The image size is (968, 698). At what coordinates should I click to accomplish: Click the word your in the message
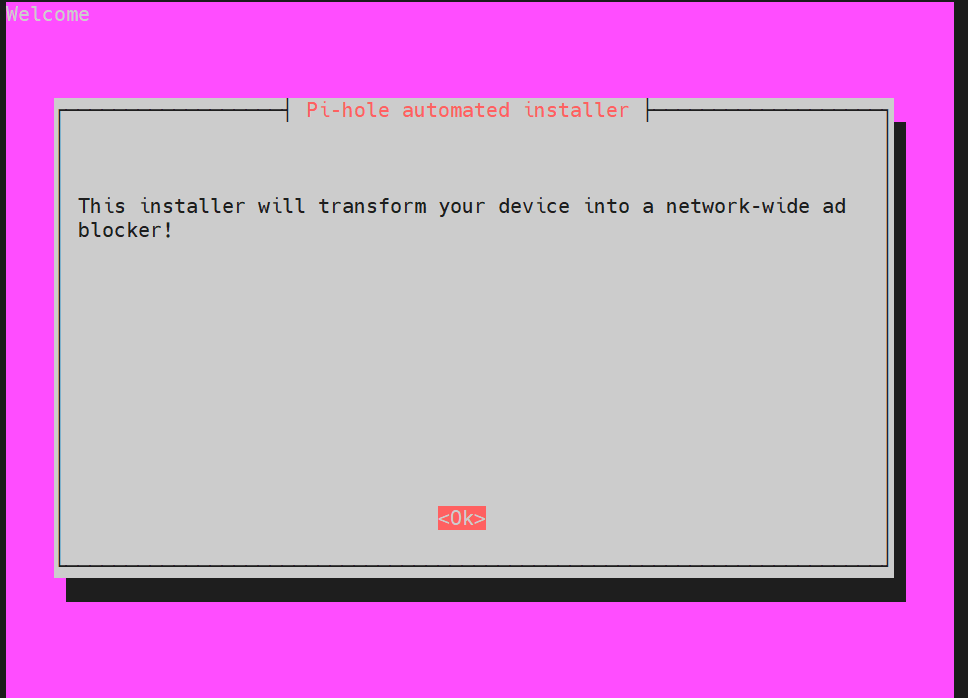coord(462,206)
